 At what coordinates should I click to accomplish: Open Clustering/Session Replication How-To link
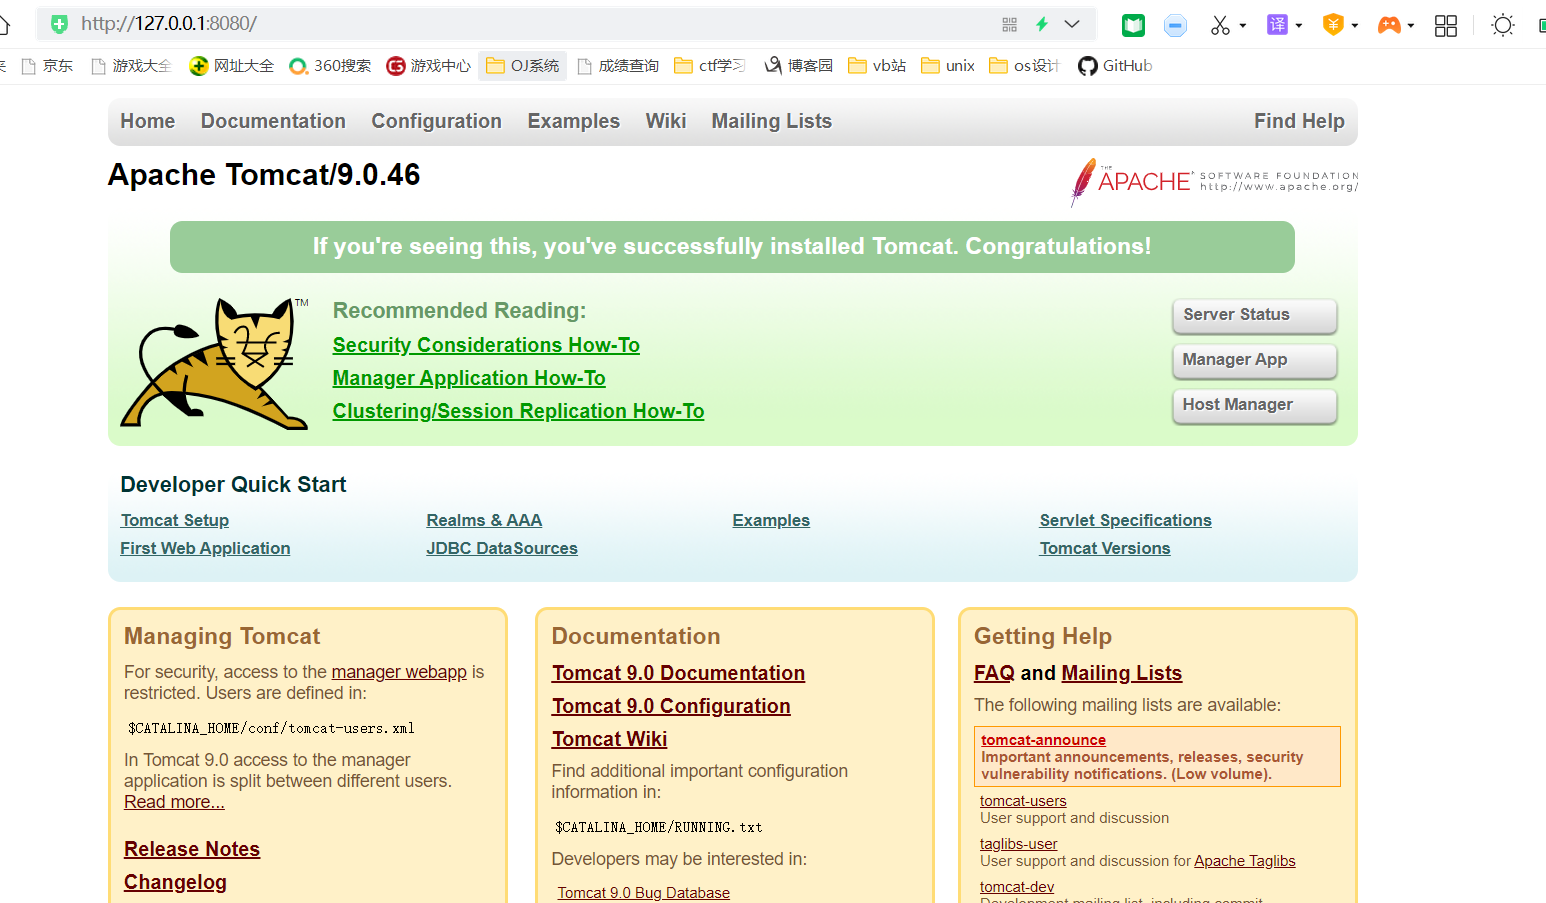[518, 411]
